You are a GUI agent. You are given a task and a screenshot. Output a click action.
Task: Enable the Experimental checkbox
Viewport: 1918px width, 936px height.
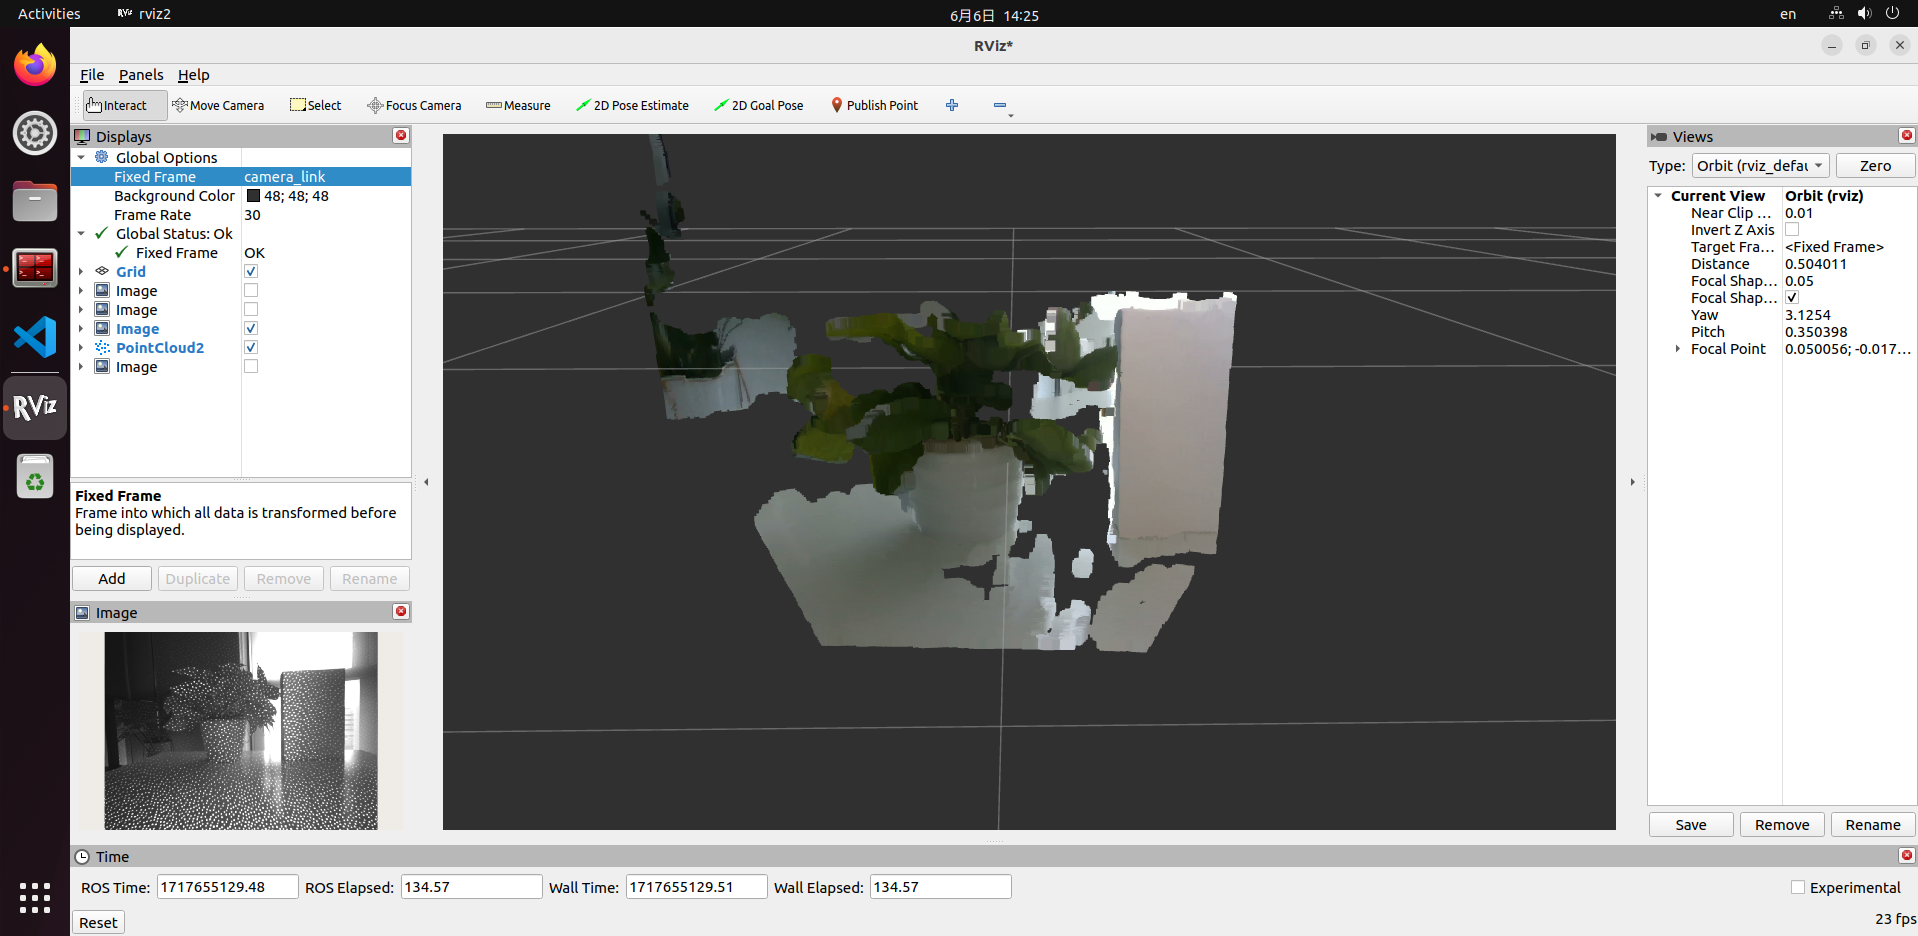pos(1798,887)
